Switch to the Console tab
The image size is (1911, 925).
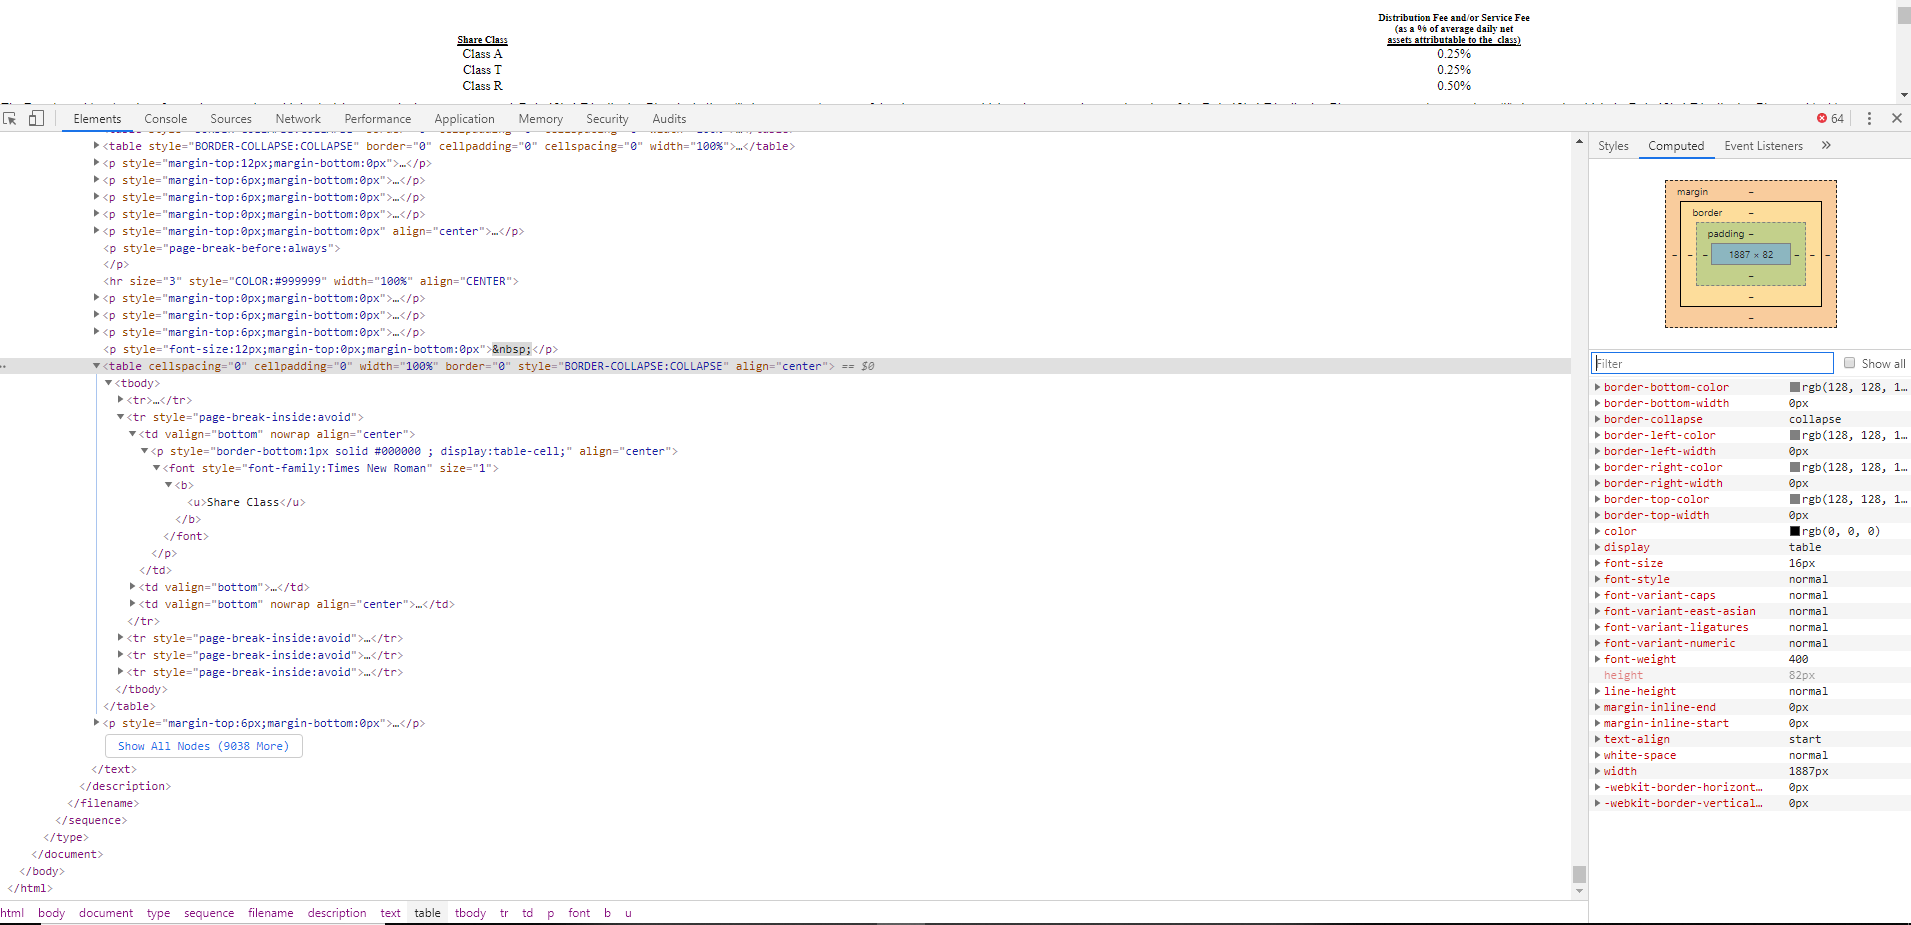click(165, 118)
